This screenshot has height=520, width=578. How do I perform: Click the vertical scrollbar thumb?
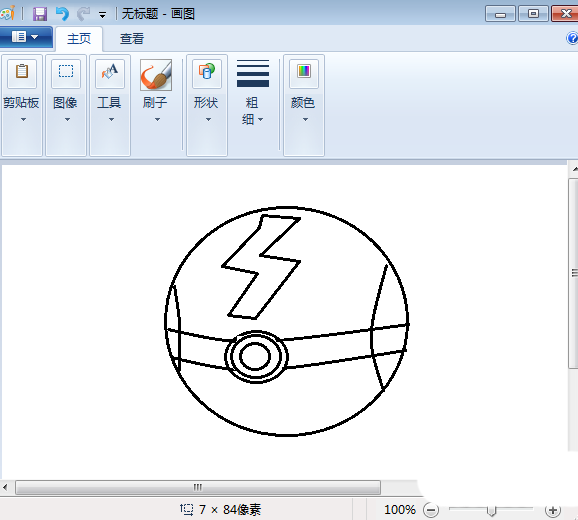pyautogui.click(x=574, y=273)
